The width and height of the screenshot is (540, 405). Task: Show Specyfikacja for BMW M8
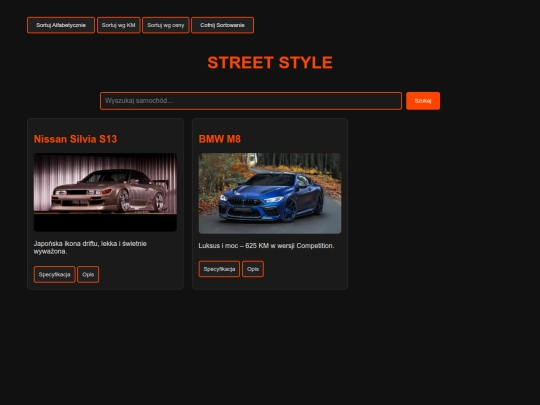pos(219,269)
